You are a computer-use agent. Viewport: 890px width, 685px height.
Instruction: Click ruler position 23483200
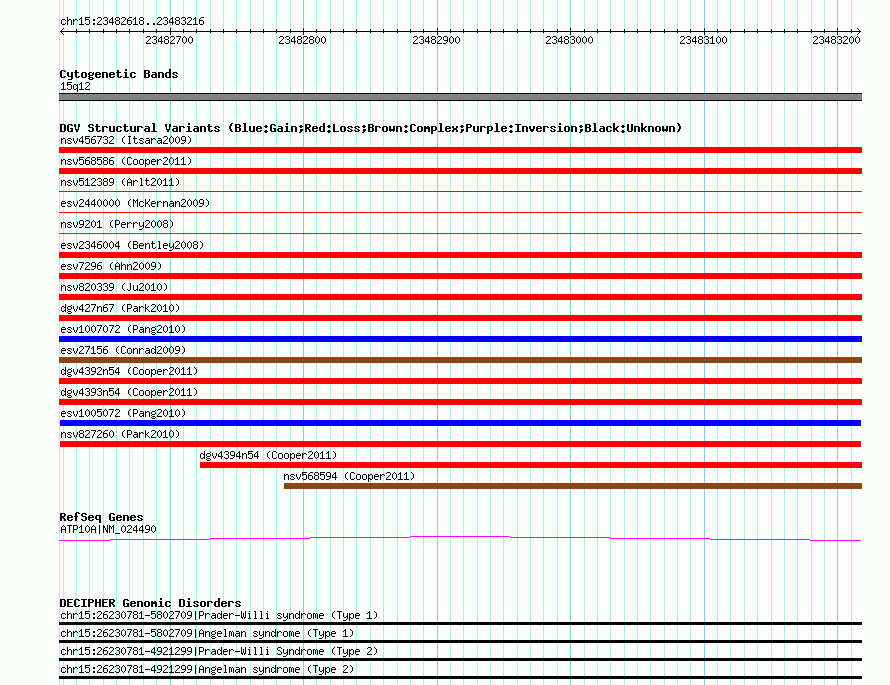pyautogui.click(x=837, y=40)
